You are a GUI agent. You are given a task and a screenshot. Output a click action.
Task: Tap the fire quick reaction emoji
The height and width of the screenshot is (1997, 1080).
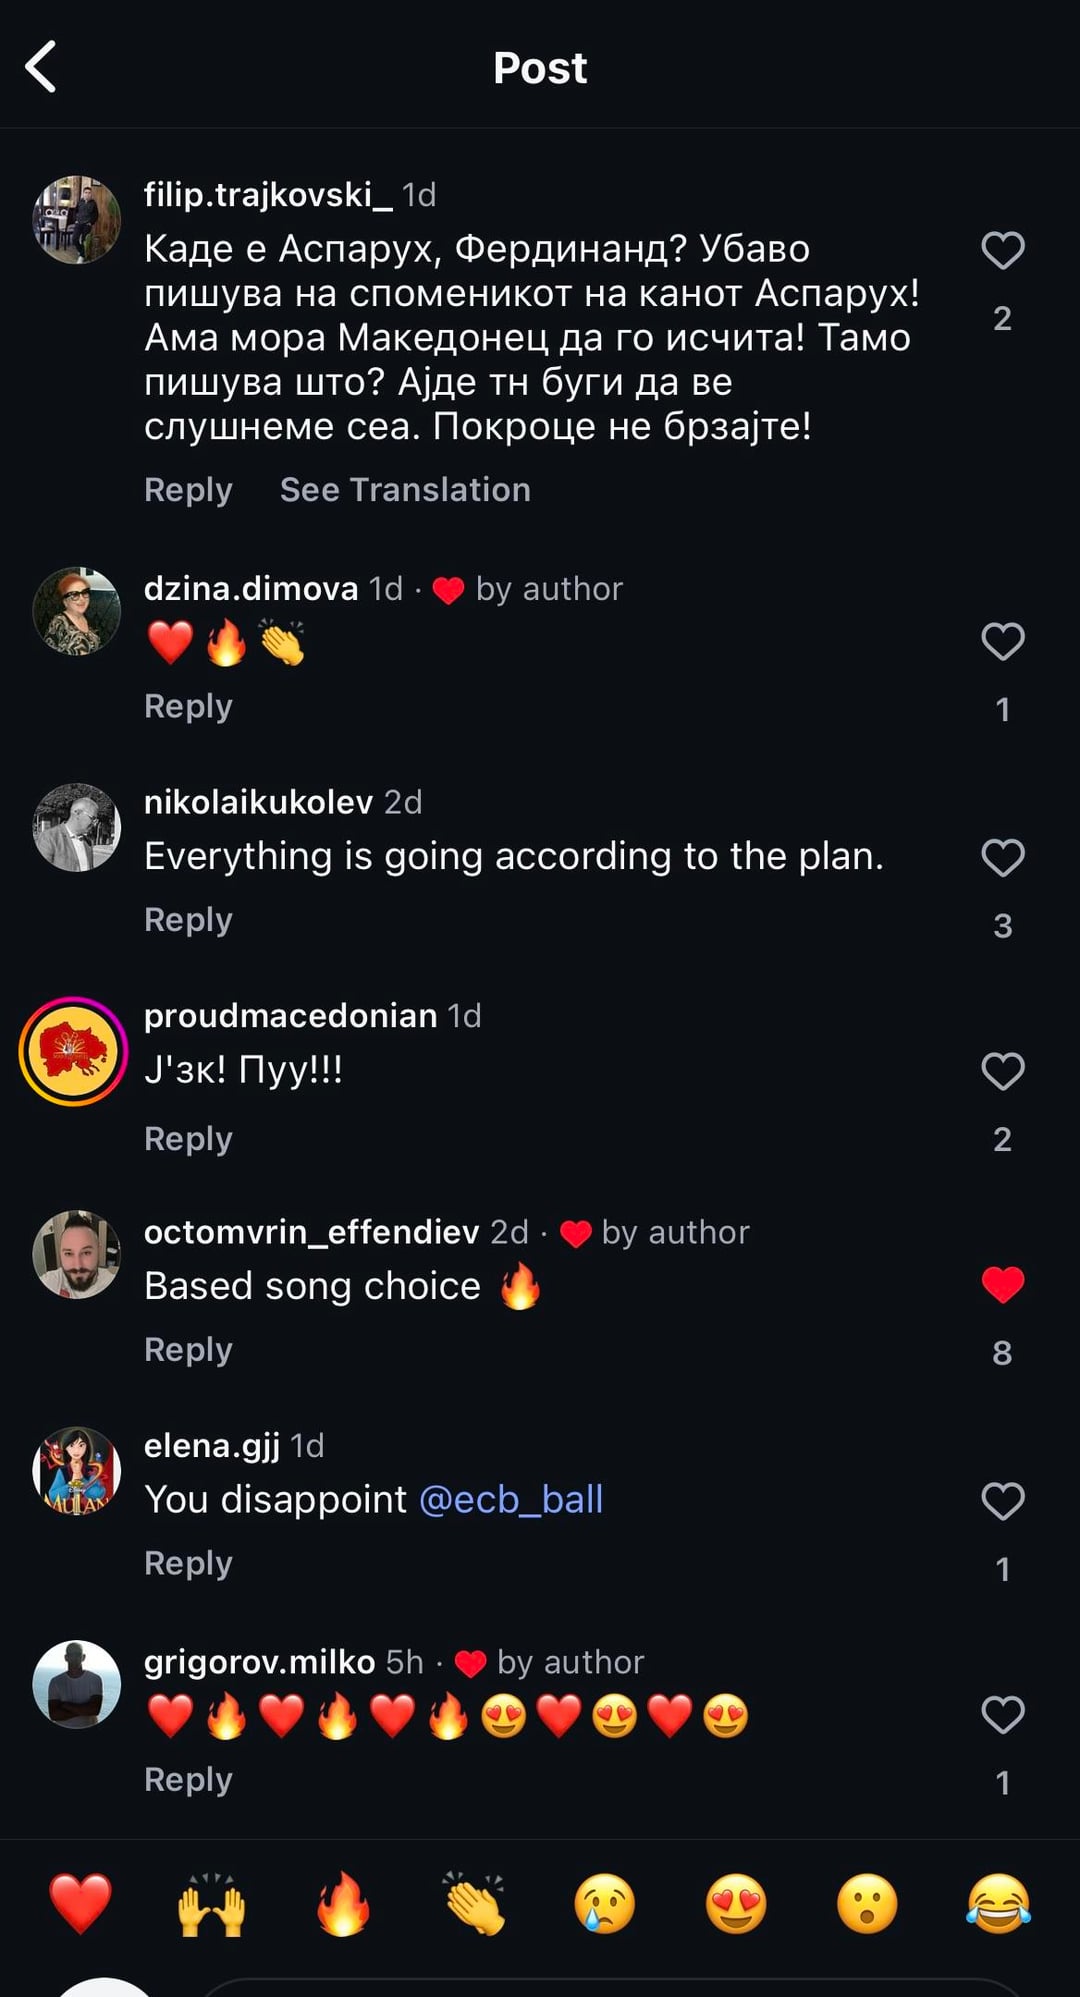click(x=343, y=1903)
